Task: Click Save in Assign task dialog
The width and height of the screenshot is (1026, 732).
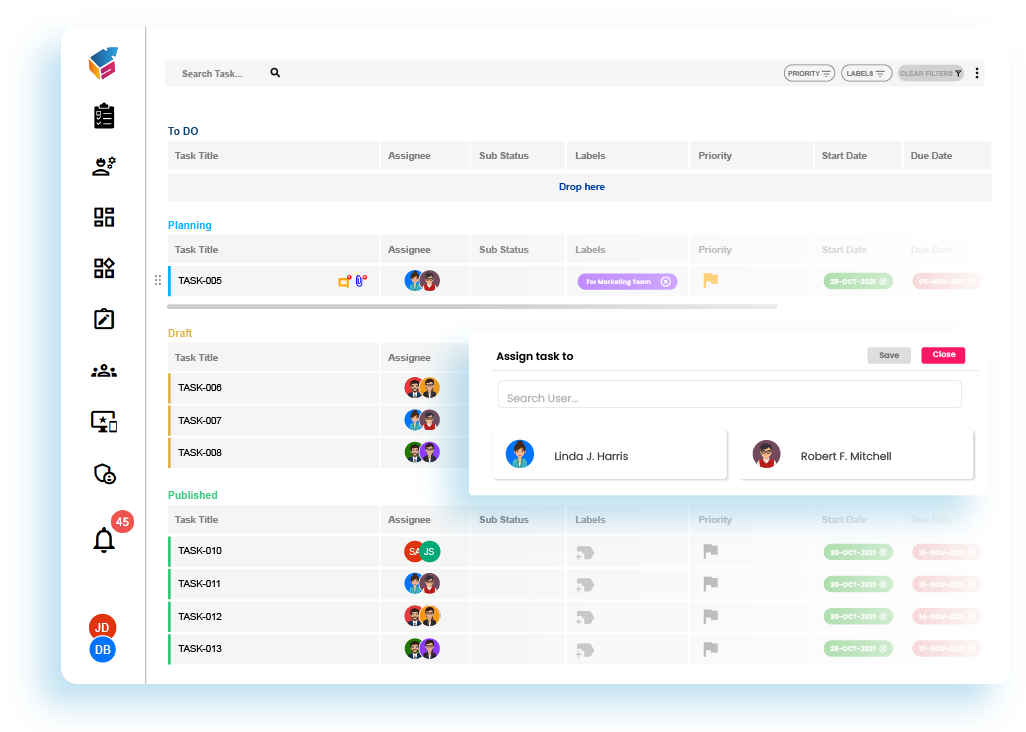Action: click(889, 355)
